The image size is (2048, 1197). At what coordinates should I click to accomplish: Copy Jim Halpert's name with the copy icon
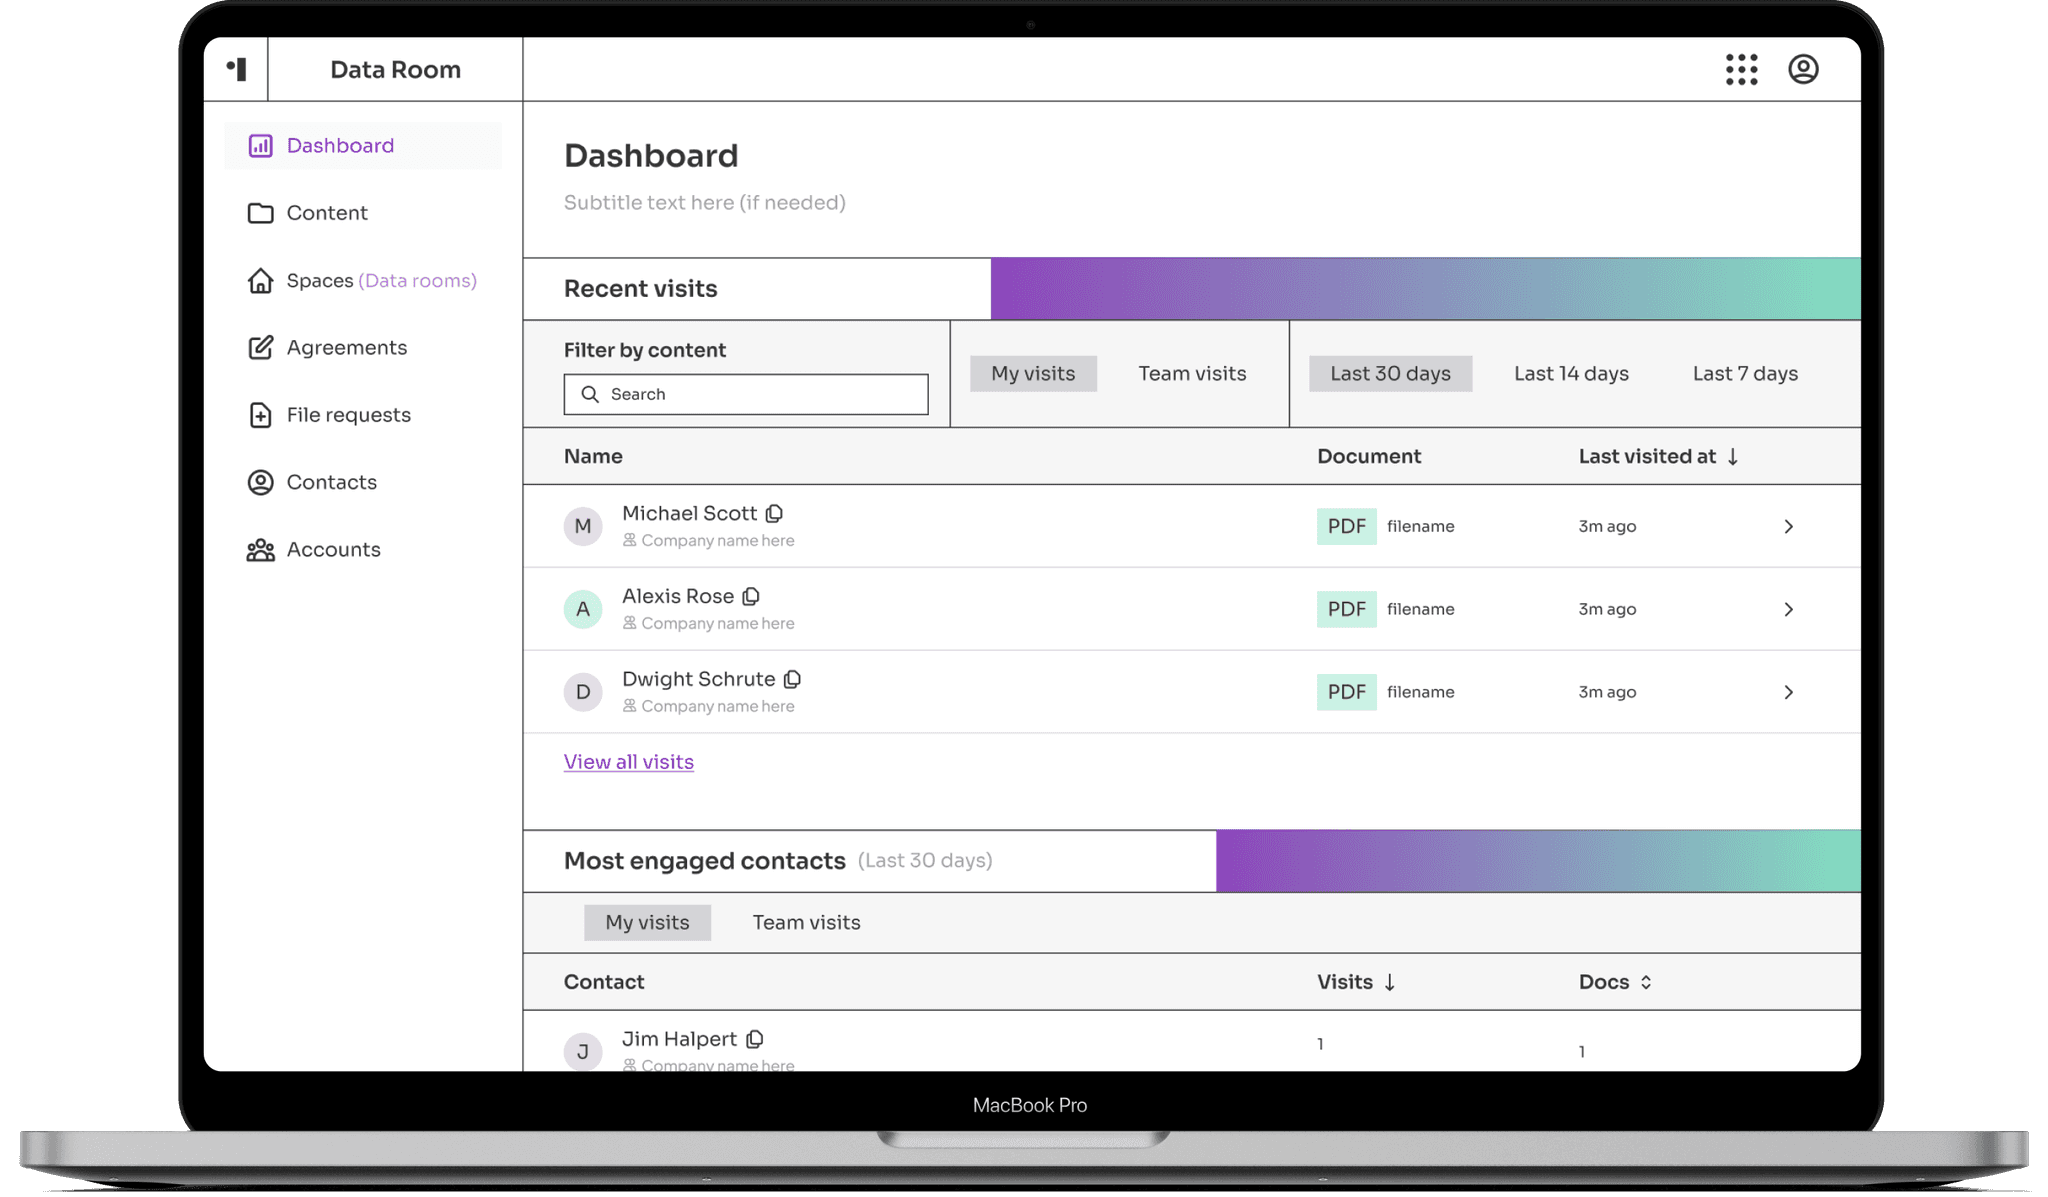[755, 1039]
